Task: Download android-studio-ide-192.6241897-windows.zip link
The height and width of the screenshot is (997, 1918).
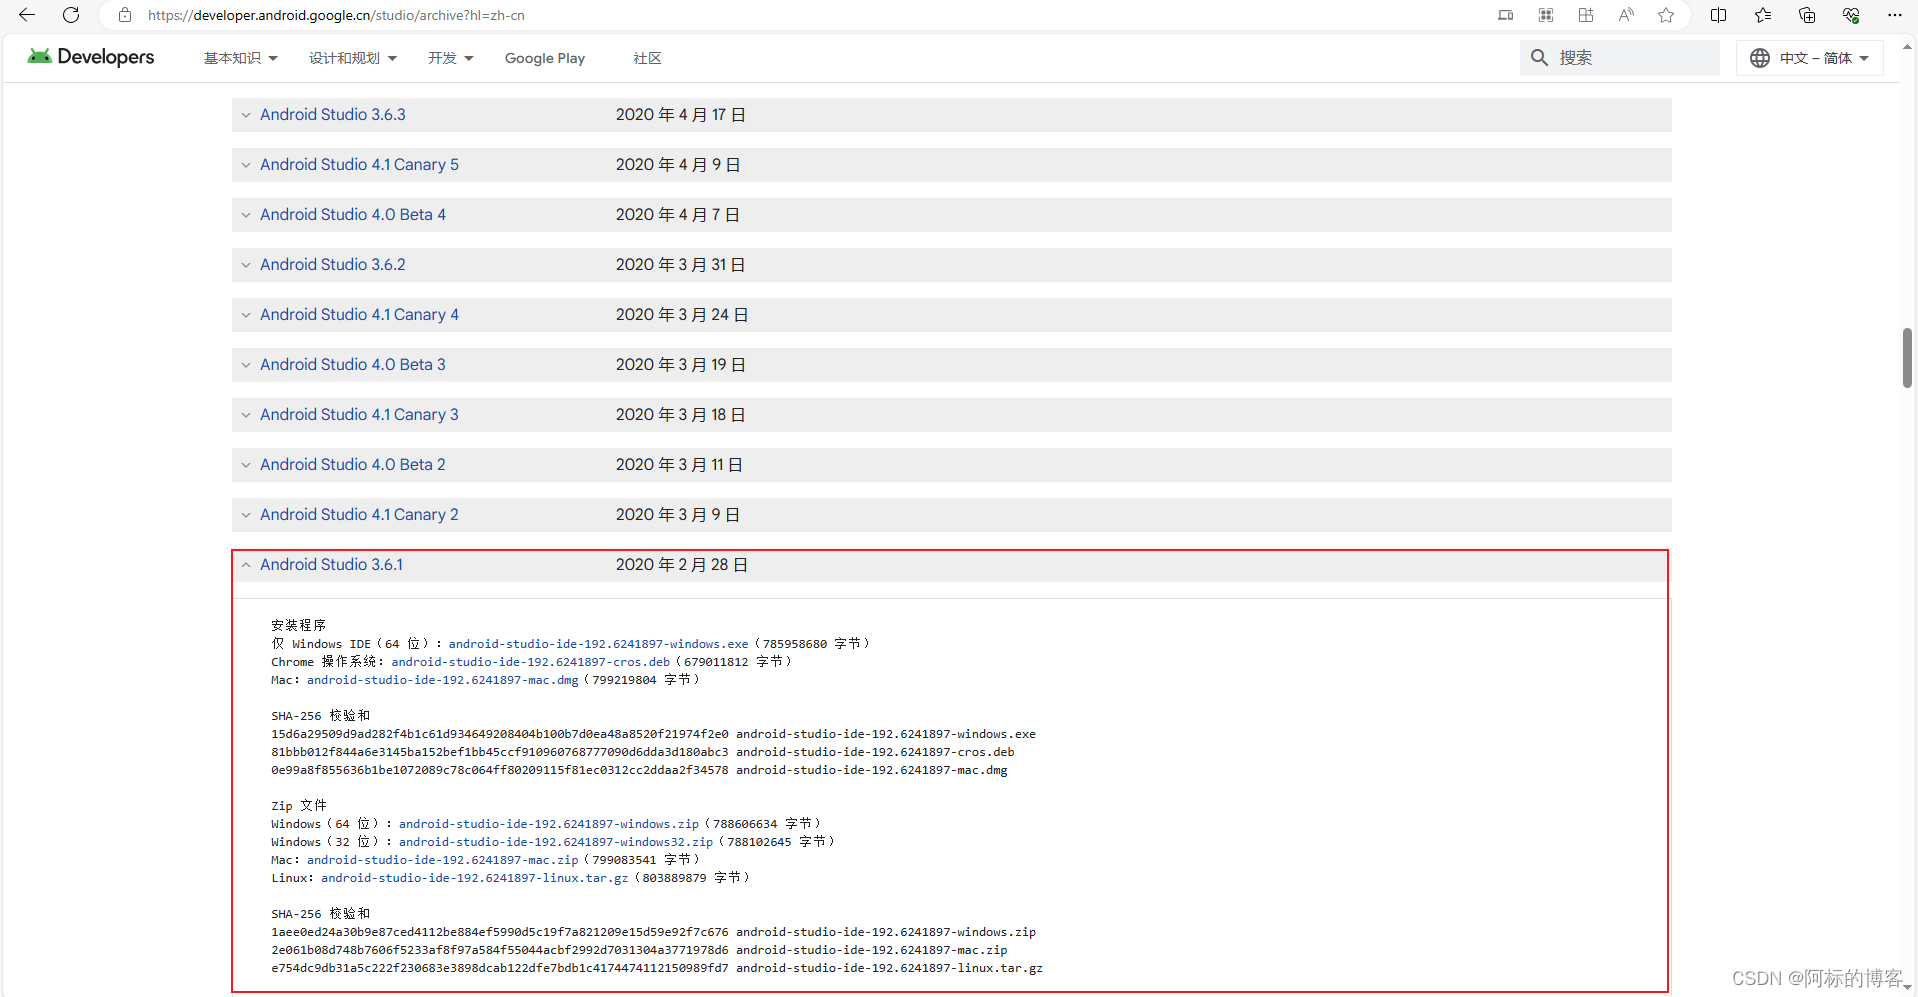Action: pyautogui.click(x=549, y=824)
